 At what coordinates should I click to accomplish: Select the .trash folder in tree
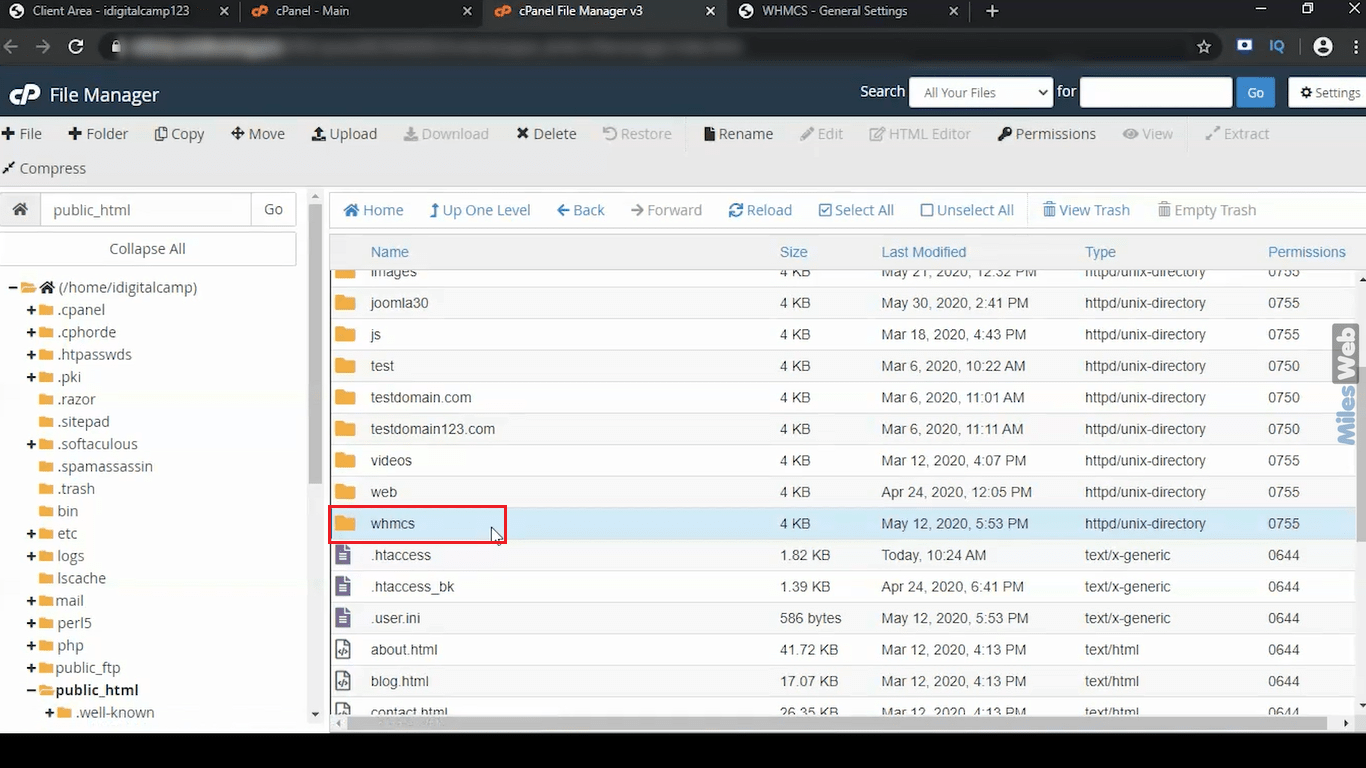pos(76,489)
